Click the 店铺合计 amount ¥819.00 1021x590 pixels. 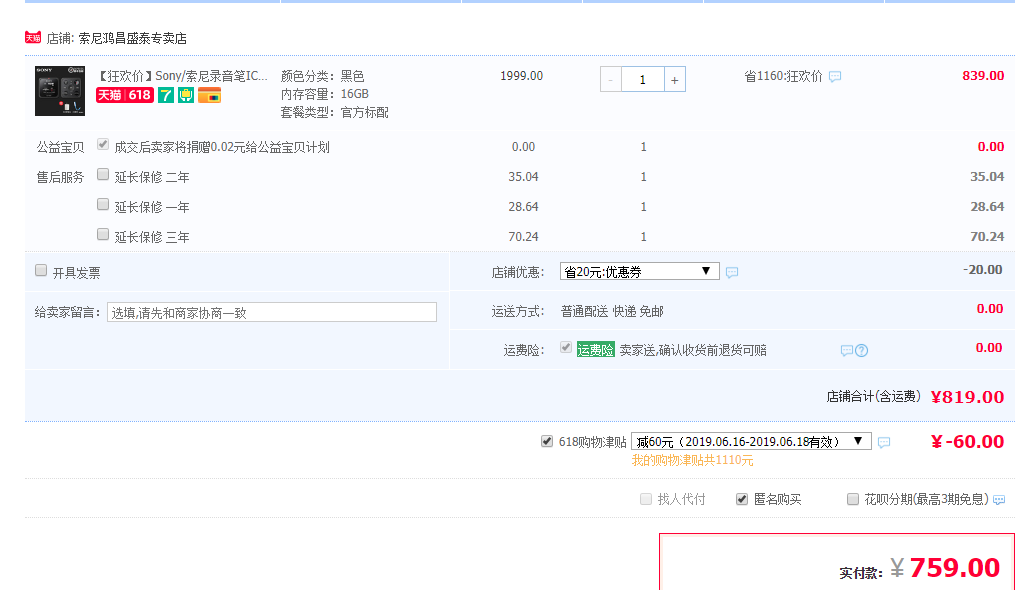tap(967, 397)
